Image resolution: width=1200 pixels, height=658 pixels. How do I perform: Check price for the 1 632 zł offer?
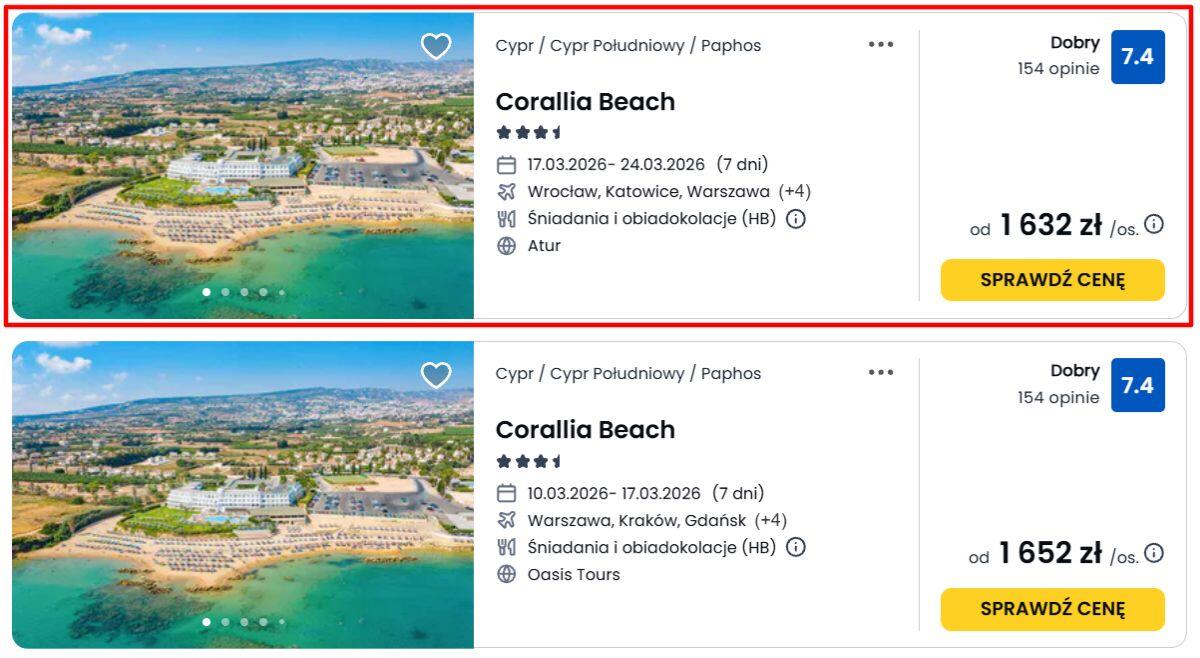coord(1052,280)
